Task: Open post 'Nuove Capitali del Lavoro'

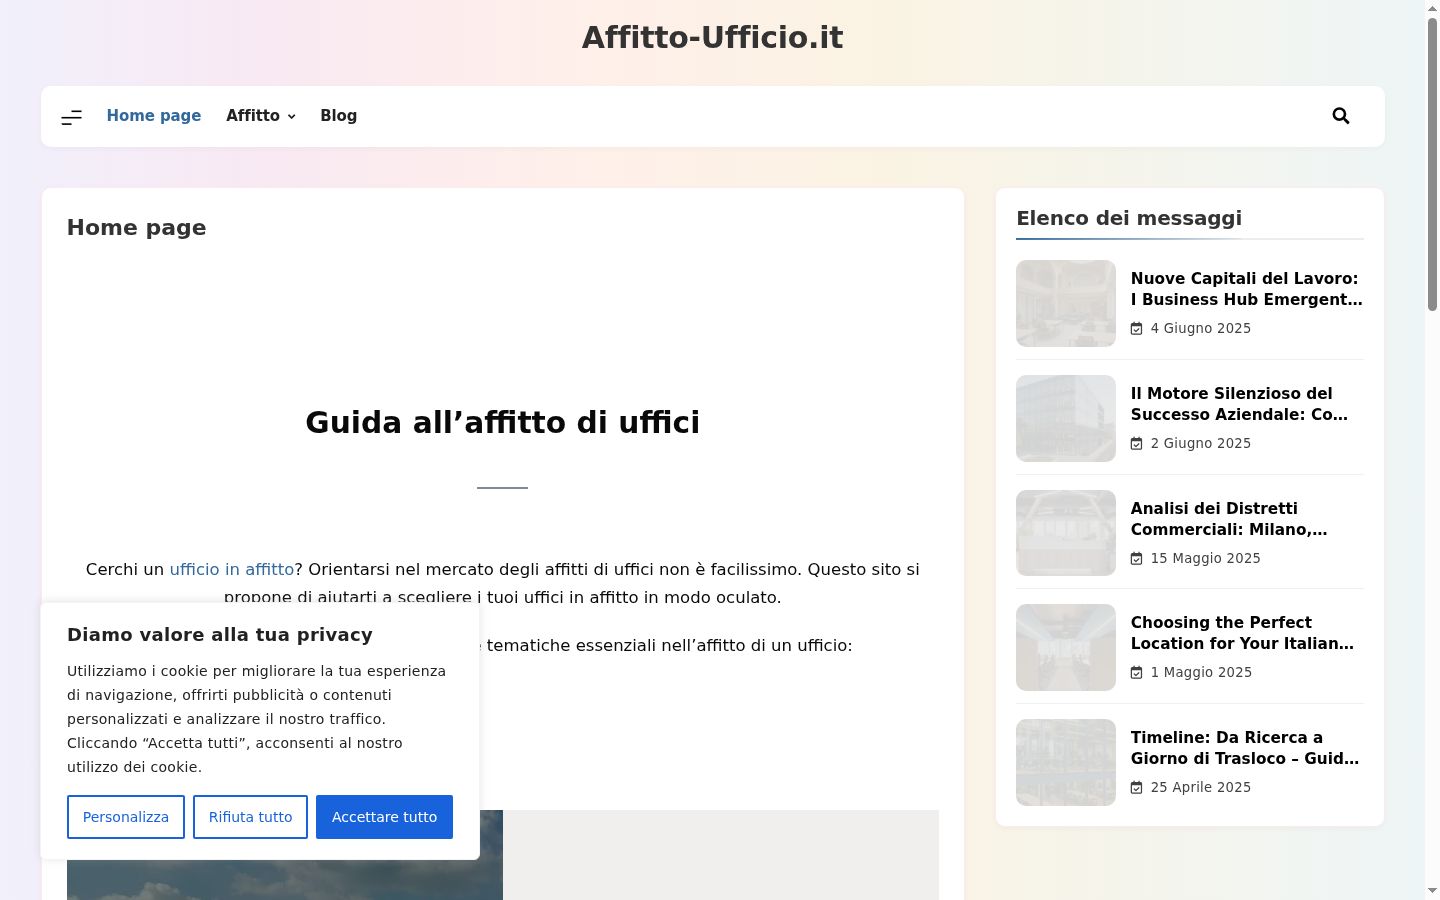Action: coord(1246,289)
